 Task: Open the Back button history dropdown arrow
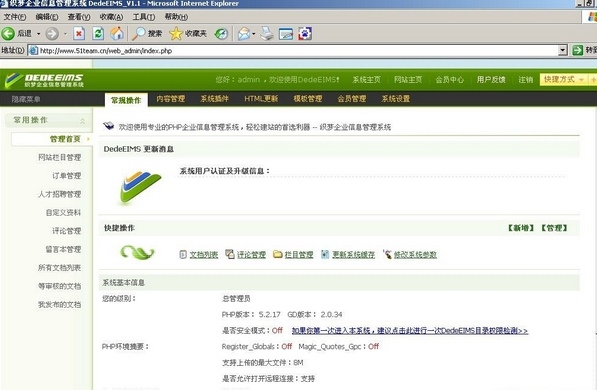click(38, 34)
